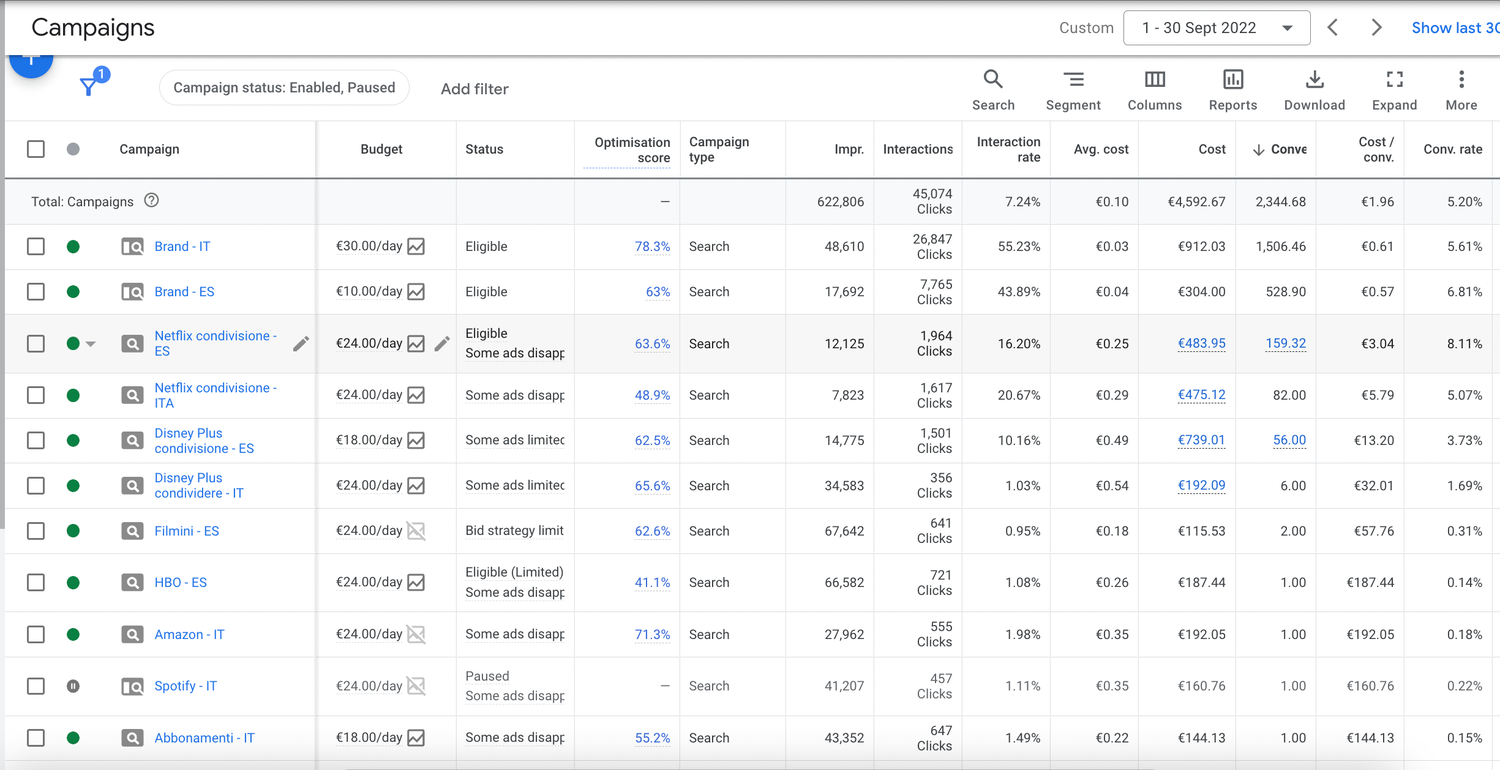Open the Reports menu

point(1233,89)
